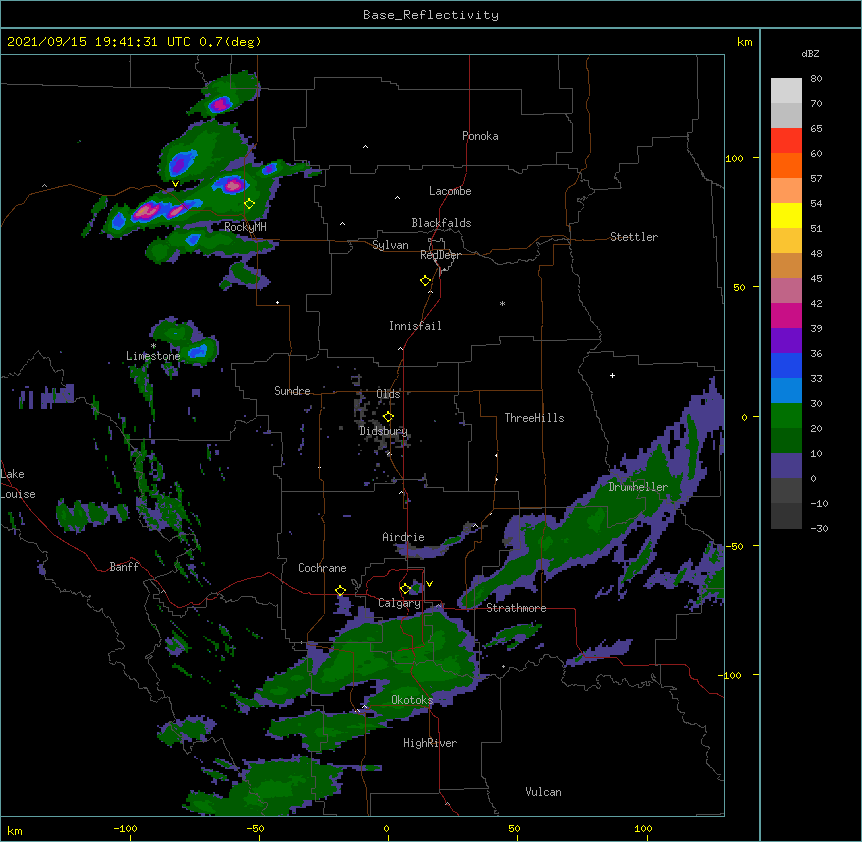The image size is (862, 842).
Task: Click the Calgary city label
Action: click(399, 603)
